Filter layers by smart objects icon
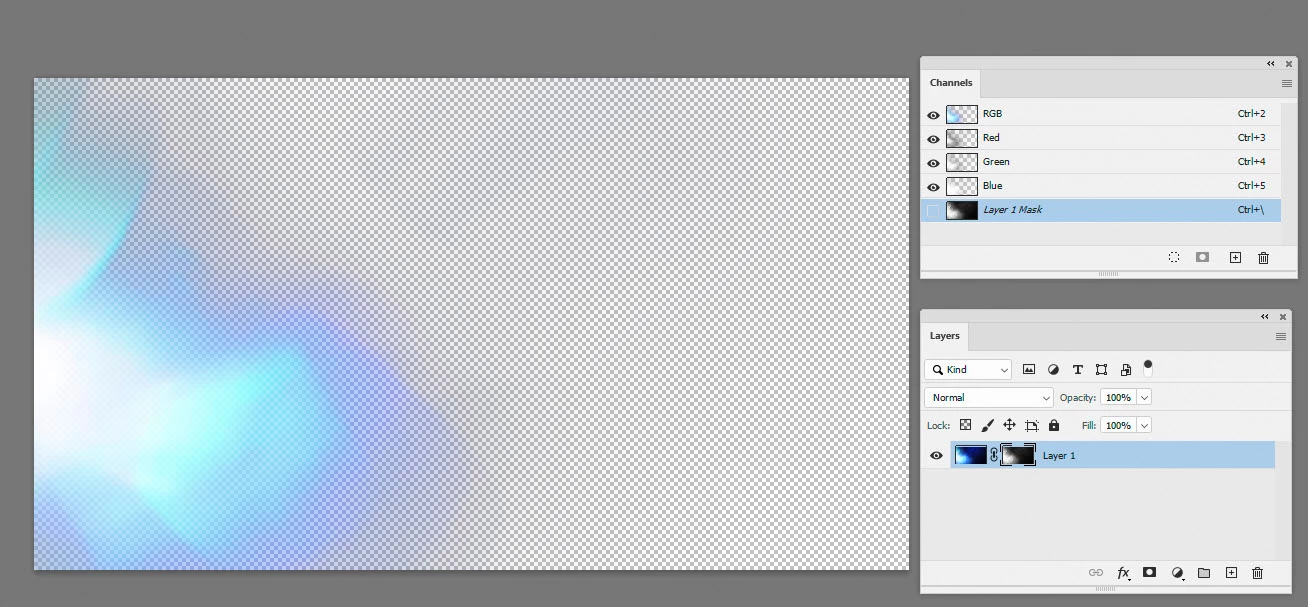 pos(1126,370)
